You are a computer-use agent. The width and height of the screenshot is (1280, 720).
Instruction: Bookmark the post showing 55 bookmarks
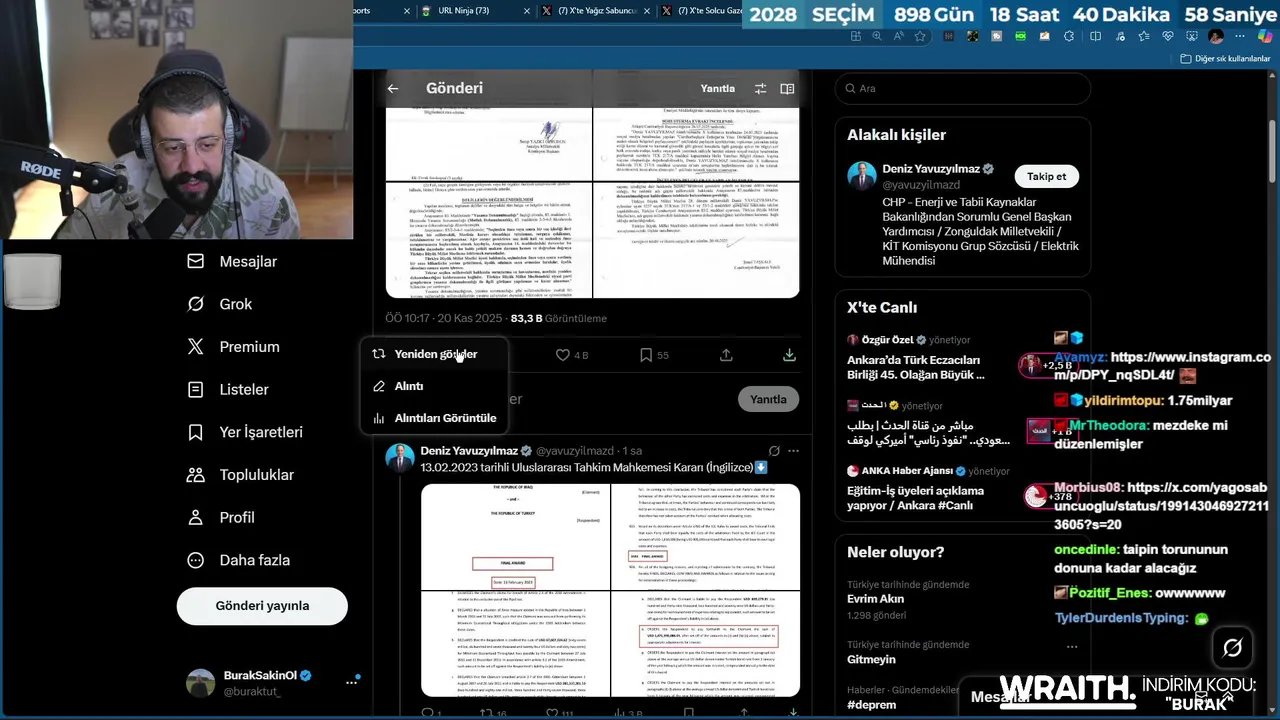[655, 355]
